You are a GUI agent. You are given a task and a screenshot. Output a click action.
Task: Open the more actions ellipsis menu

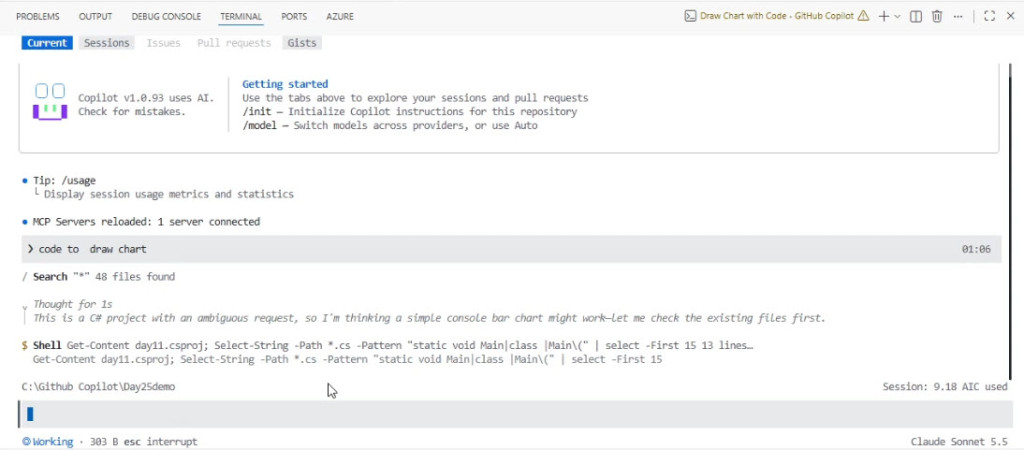(x=958, y=16)
